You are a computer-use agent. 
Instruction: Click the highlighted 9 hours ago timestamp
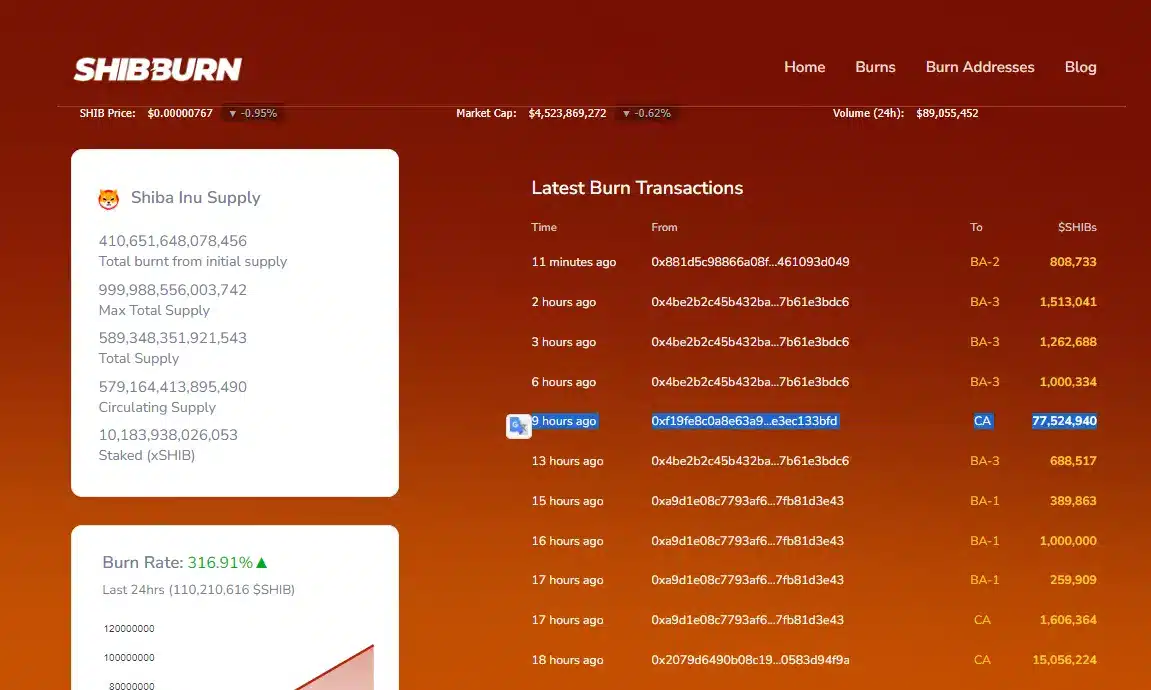pyautogui.click(x=564, y=421)
